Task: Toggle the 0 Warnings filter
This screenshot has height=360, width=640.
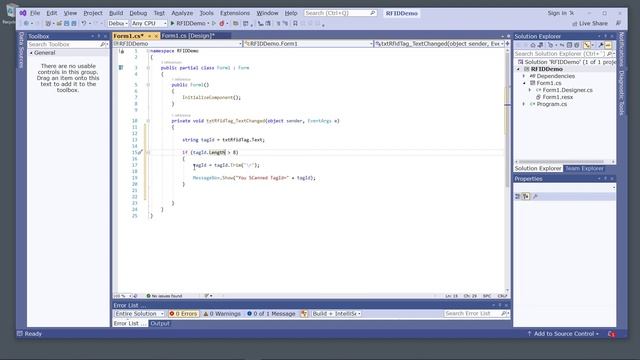Action: click(x=222, y=313)
